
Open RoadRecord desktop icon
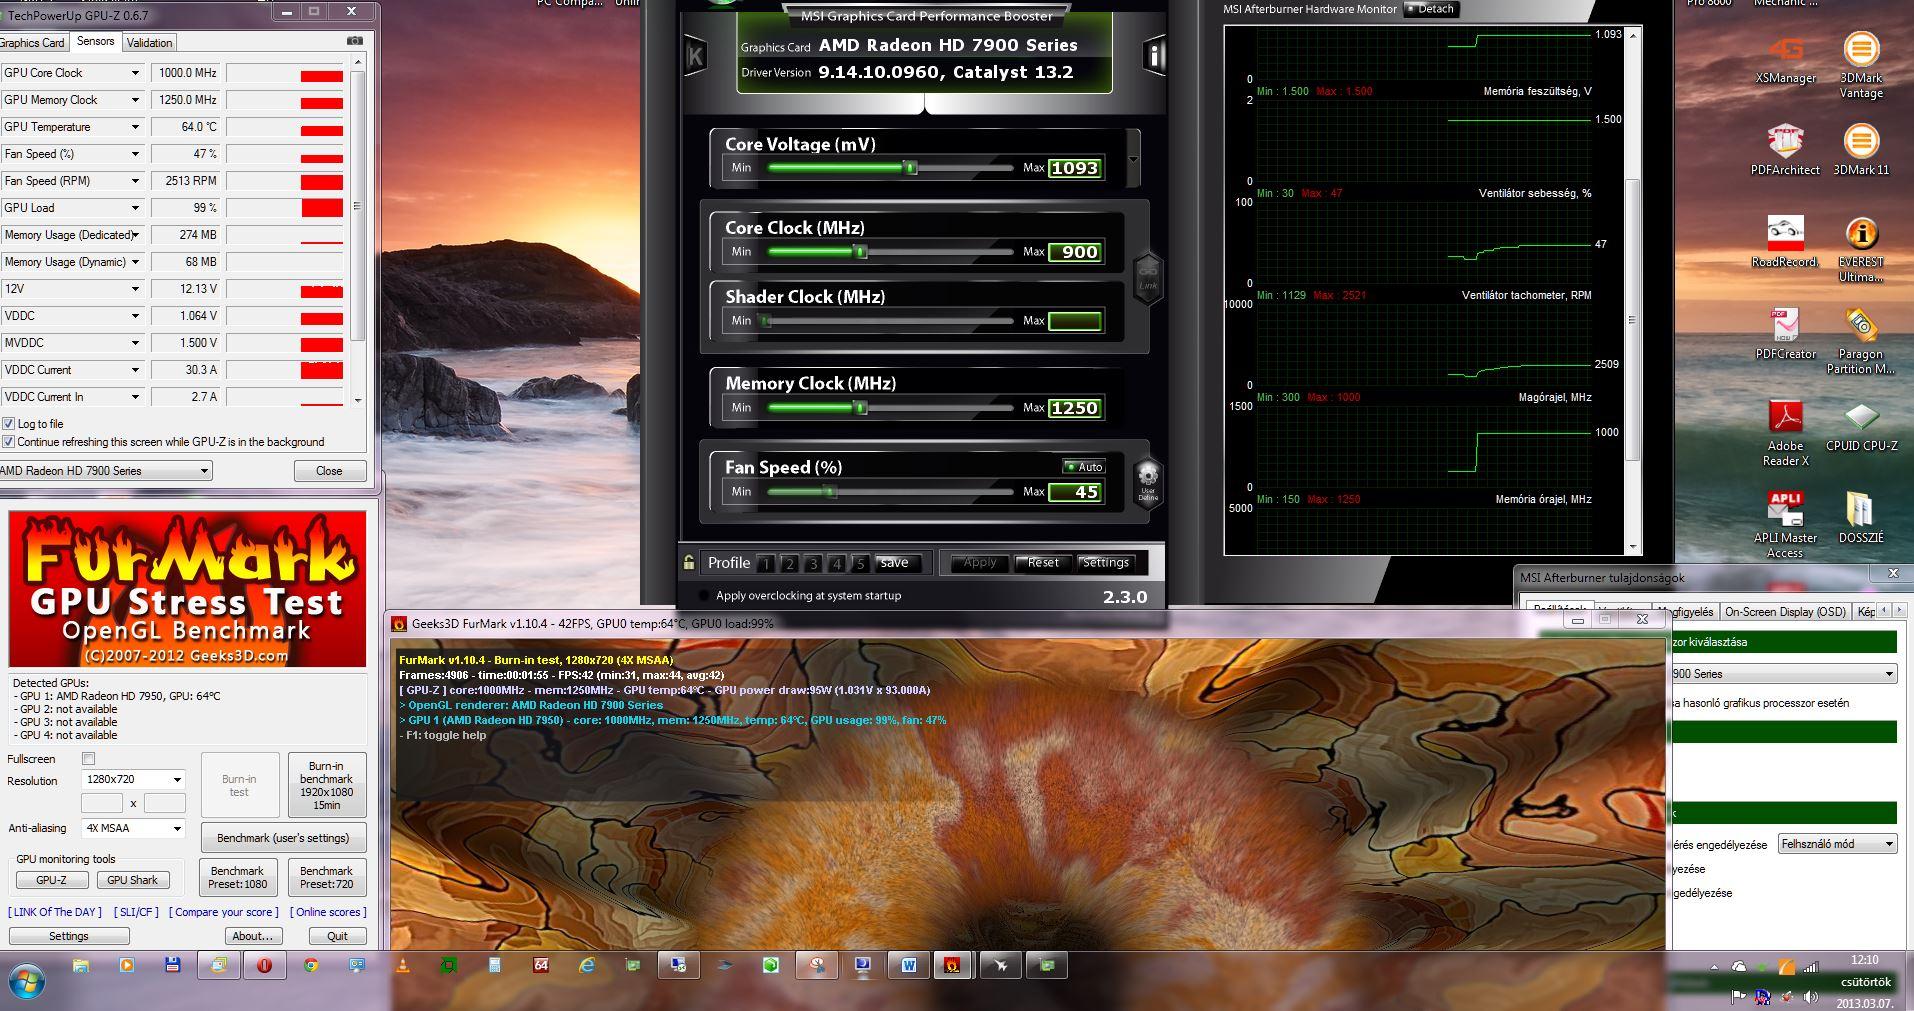[x=1786, y=242]
